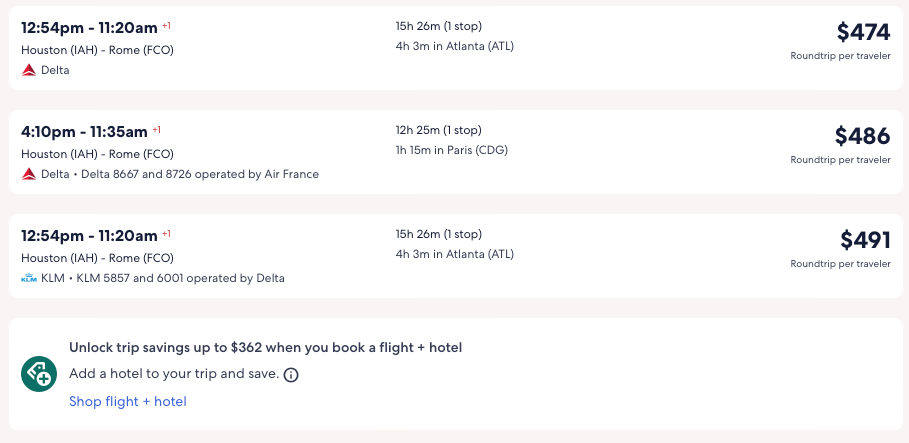Open the Shop flight + hotel link
909x443 pixels.
click(x=127, y=401)
